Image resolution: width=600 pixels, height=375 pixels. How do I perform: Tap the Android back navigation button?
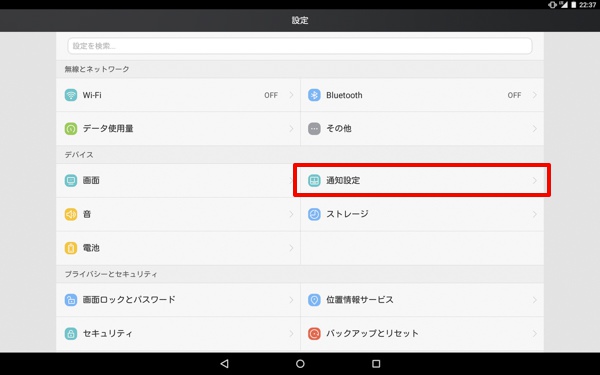pos(225,364)
